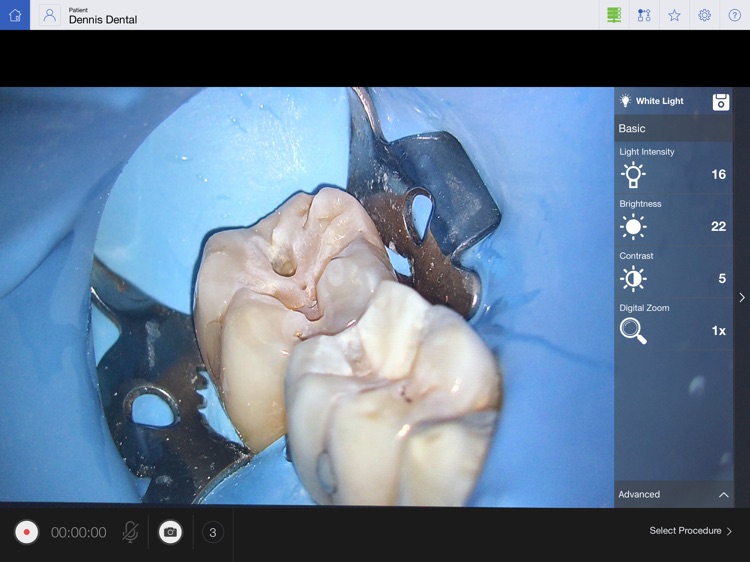Click the recording timer 00:00:00
Viewport: 750px width, 562px height.
78,532
